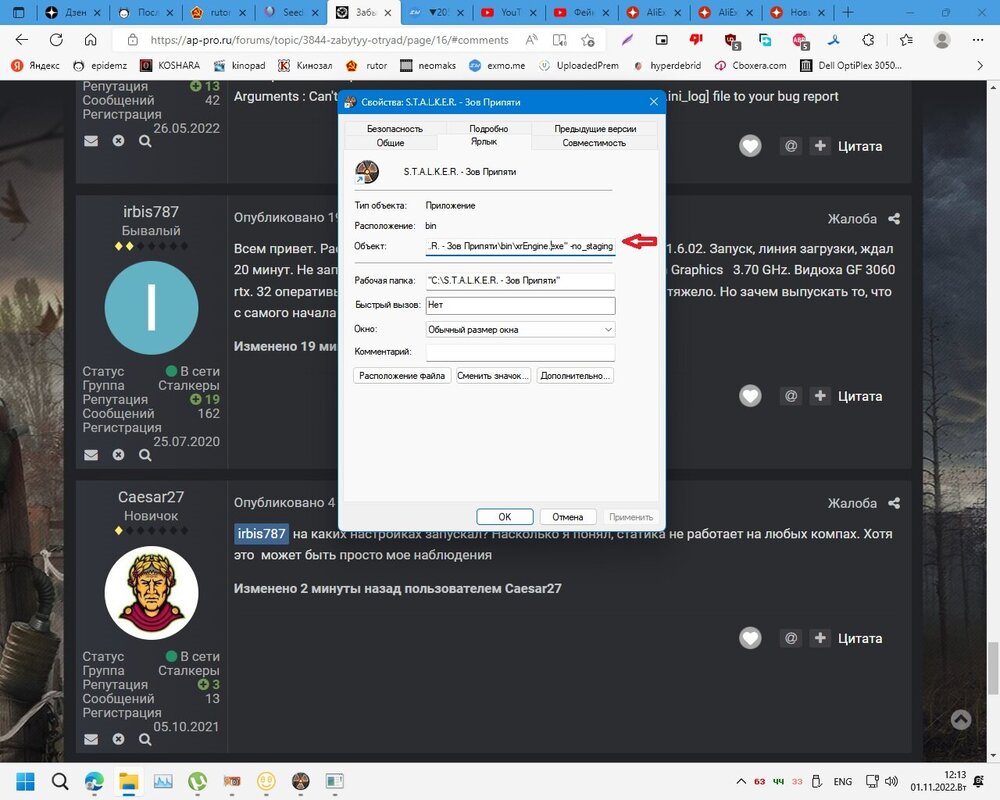Screen dimensions: 1000x800
Task: Report irbis787 post via Жалоба link
Action: pyautogui.click(x=852, y=219)
